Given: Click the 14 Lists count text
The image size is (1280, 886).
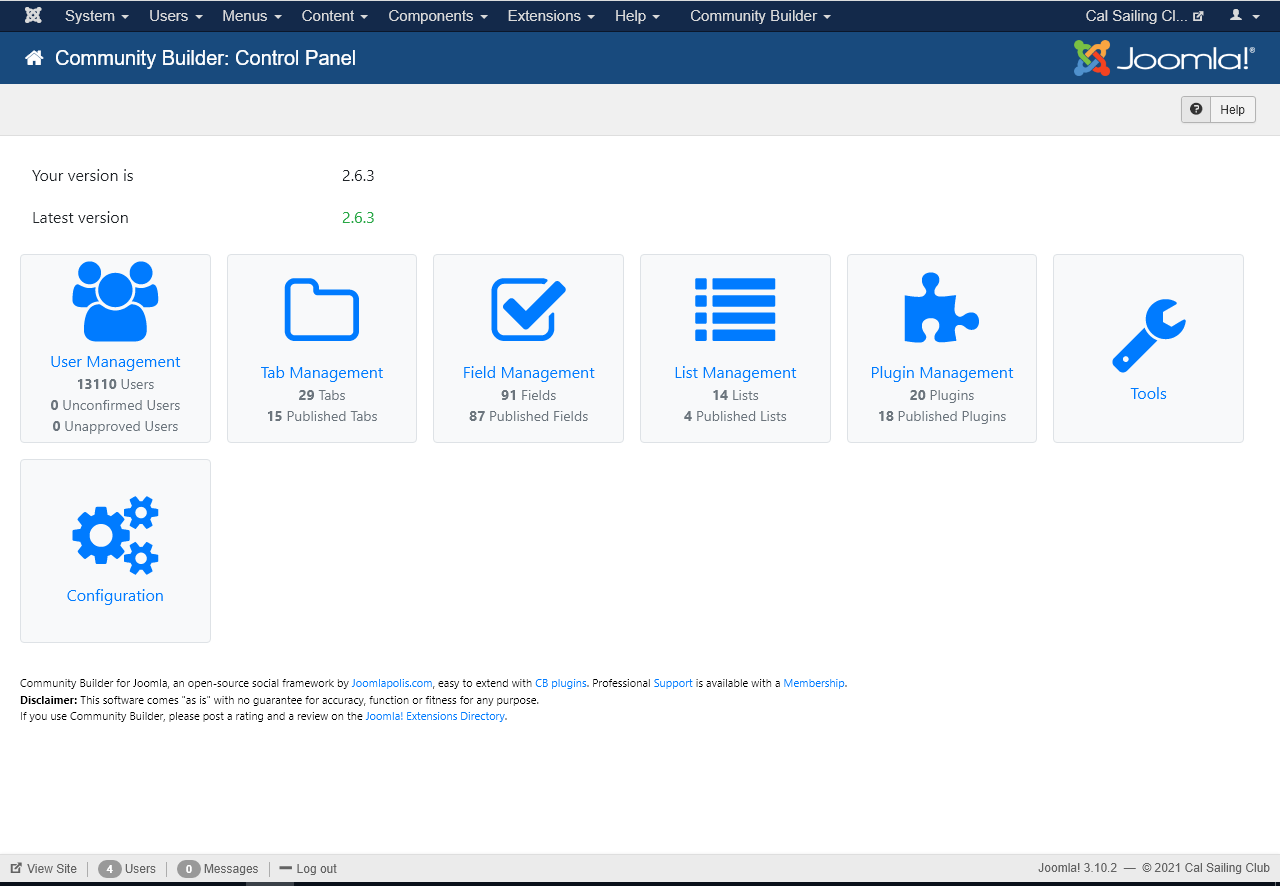Looking at the screenshot, I should point(735,396).
